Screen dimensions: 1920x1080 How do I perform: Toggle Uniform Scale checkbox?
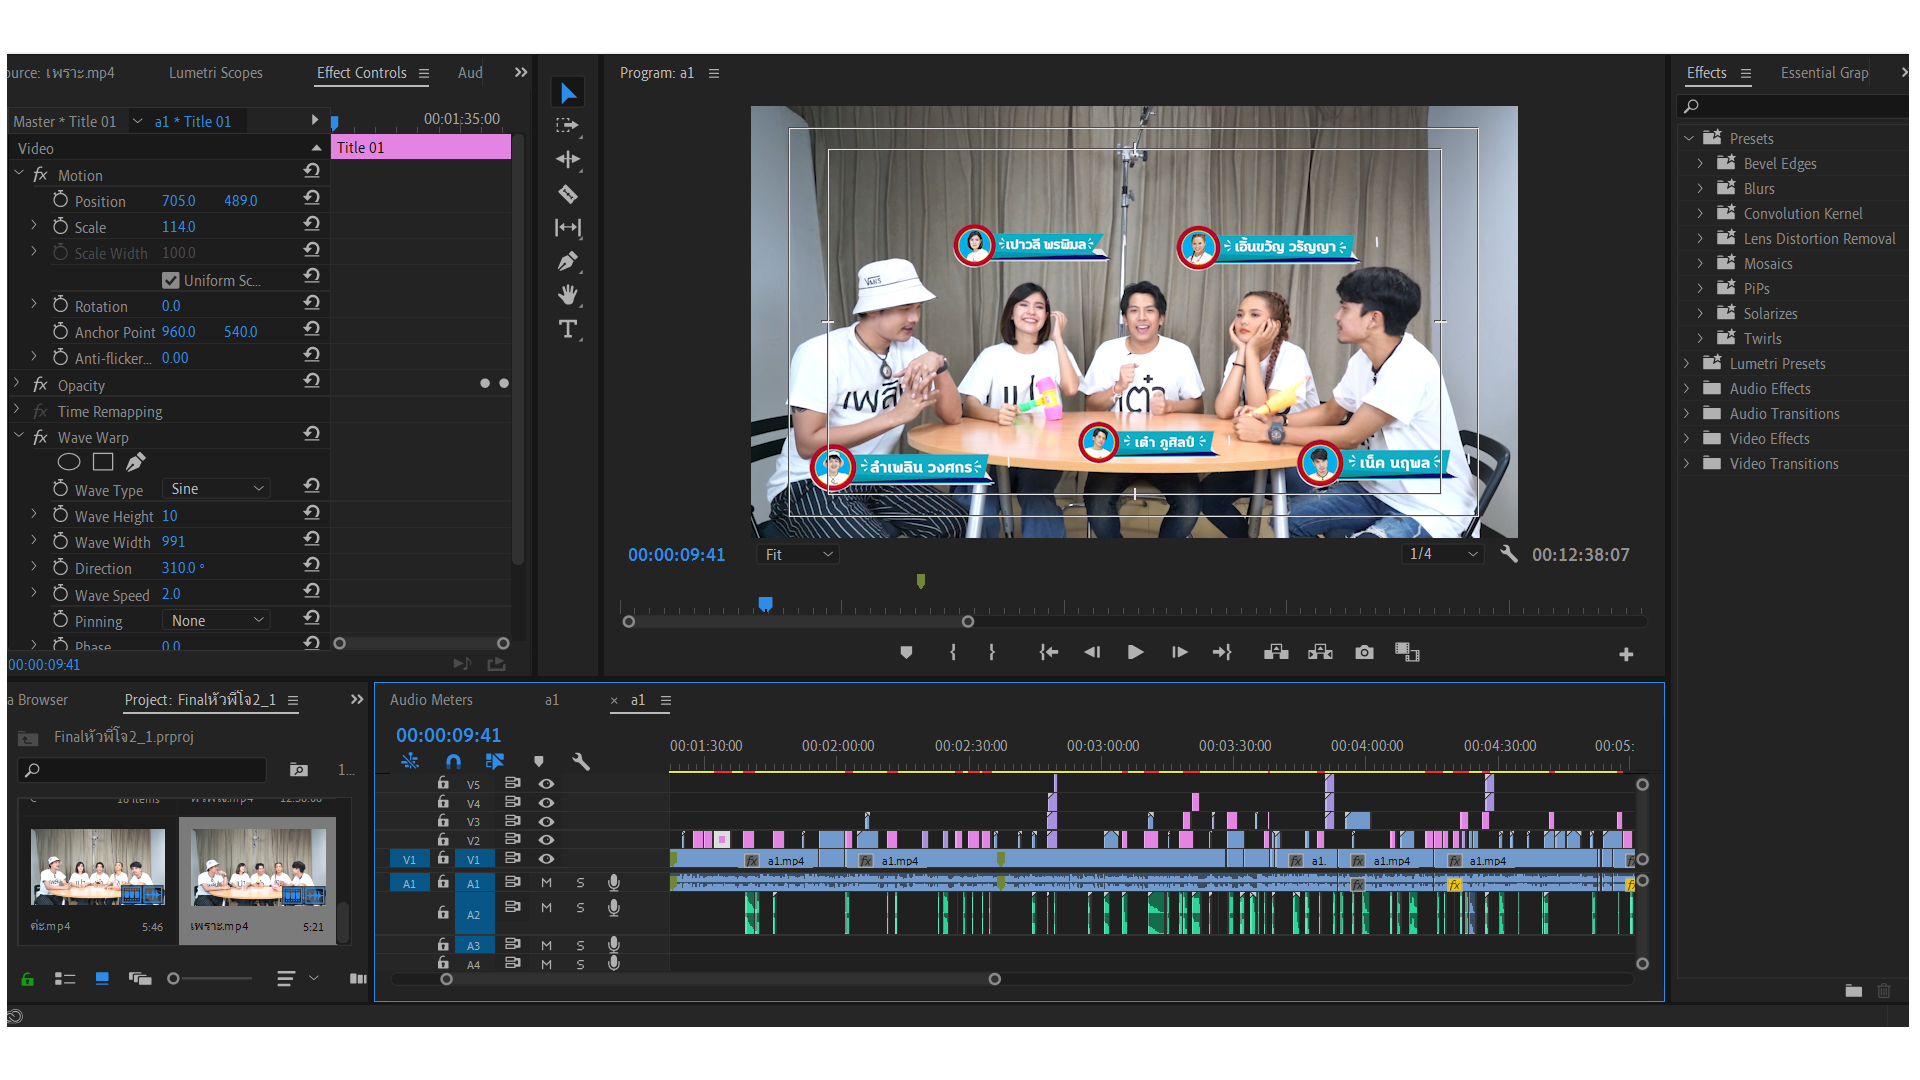(171, 281)
